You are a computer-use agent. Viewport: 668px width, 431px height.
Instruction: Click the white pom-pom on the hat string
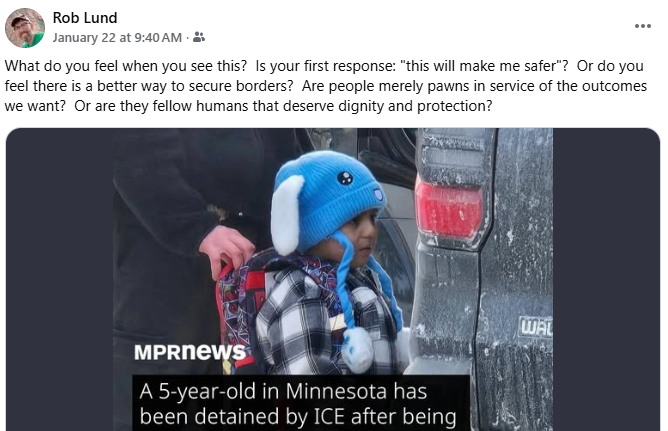pyautogui.click(x=357, y=350)
